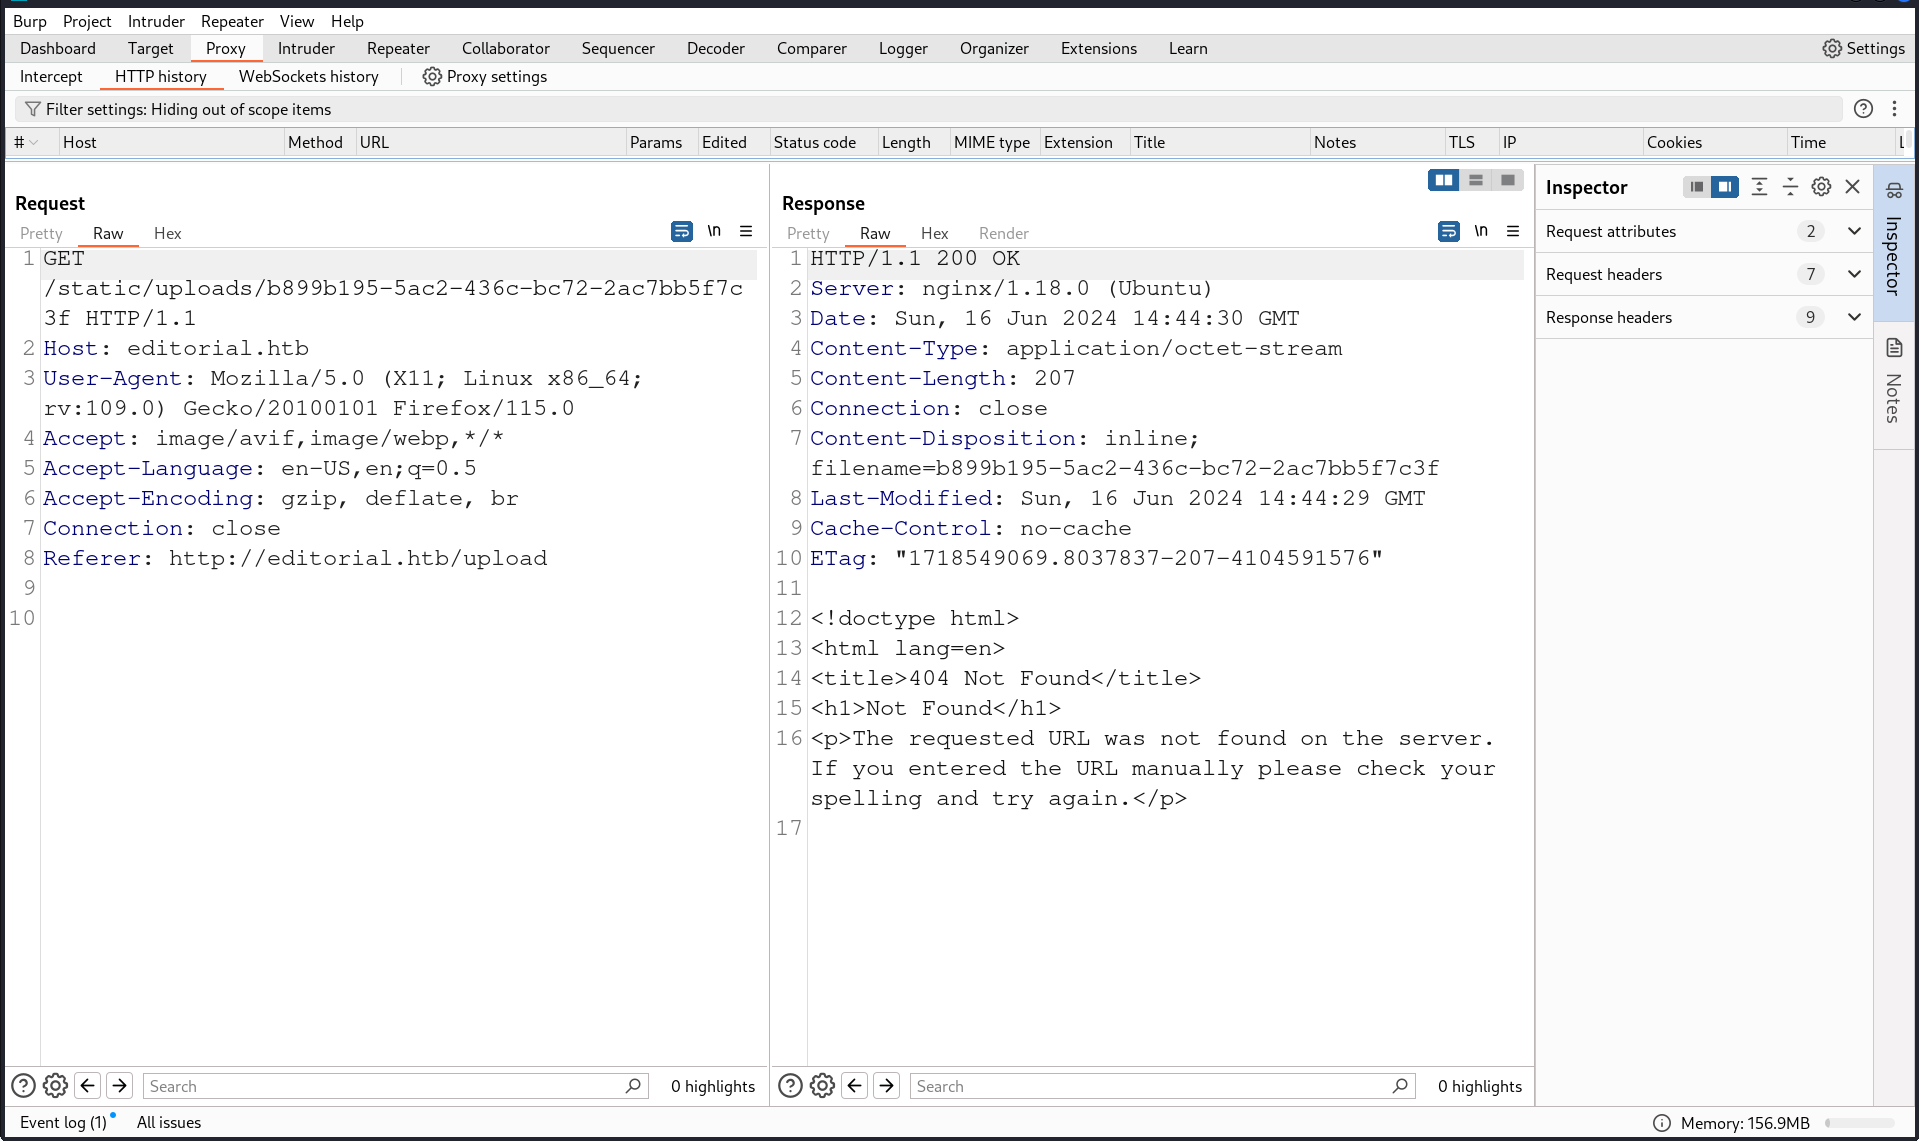
Task: Open help for the Request search bar
Action: point(23,1085)
